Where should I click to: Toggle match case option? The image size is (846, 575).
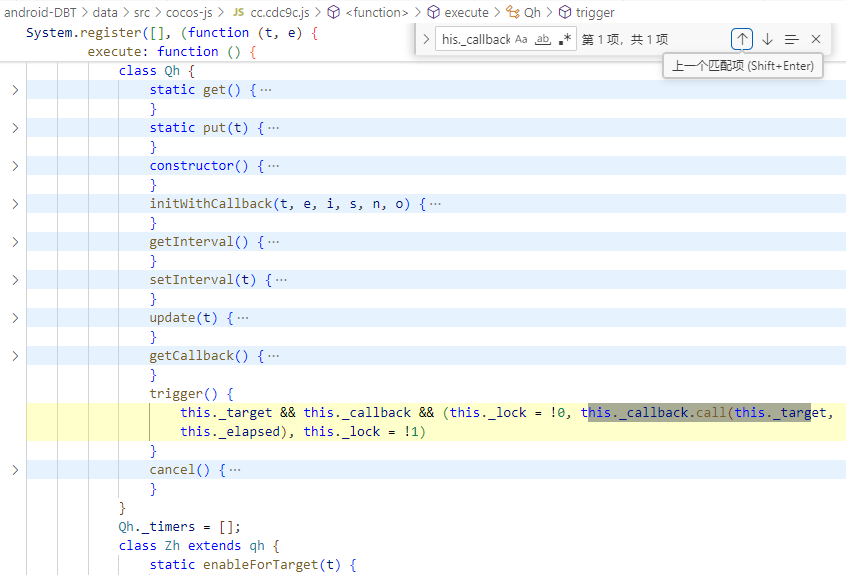point(521,39)
